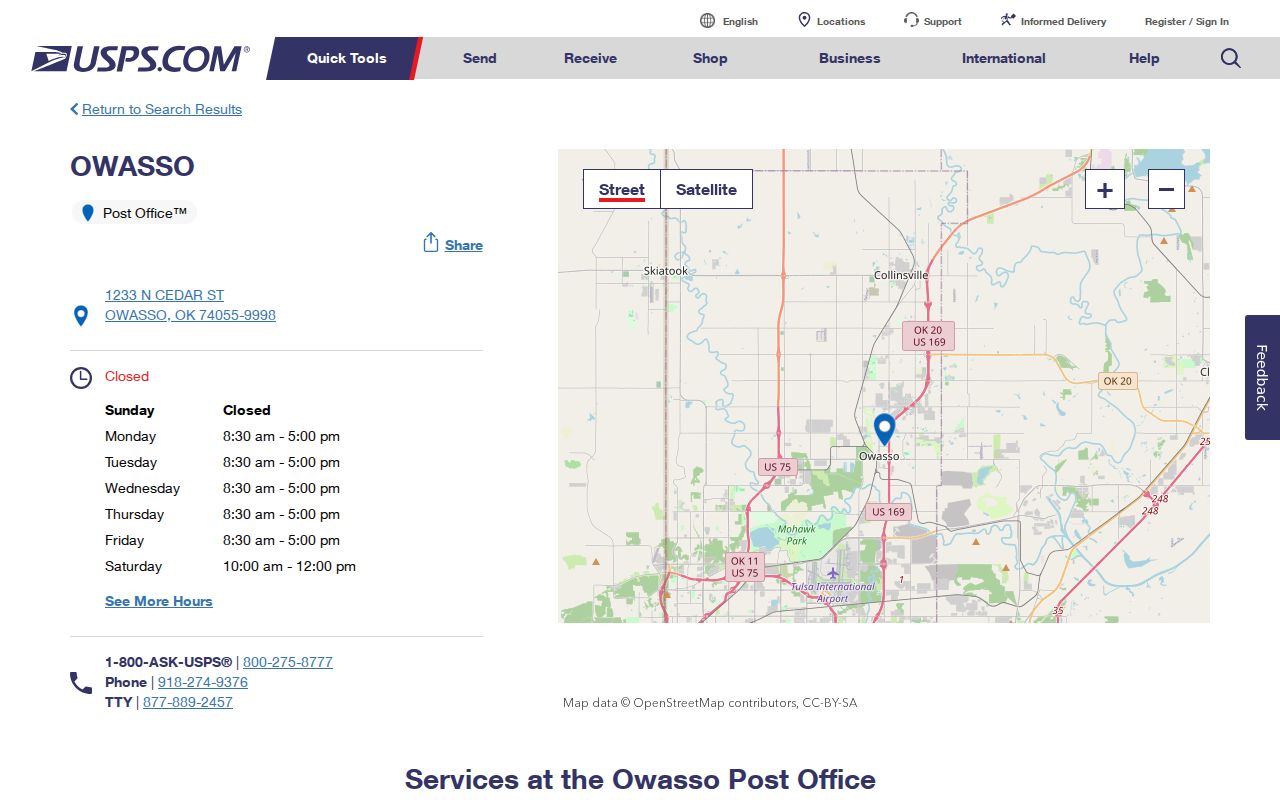This screenshot has width=1280, height=800.
Task: Click the Sunday row label
Action: pos(130,410)
